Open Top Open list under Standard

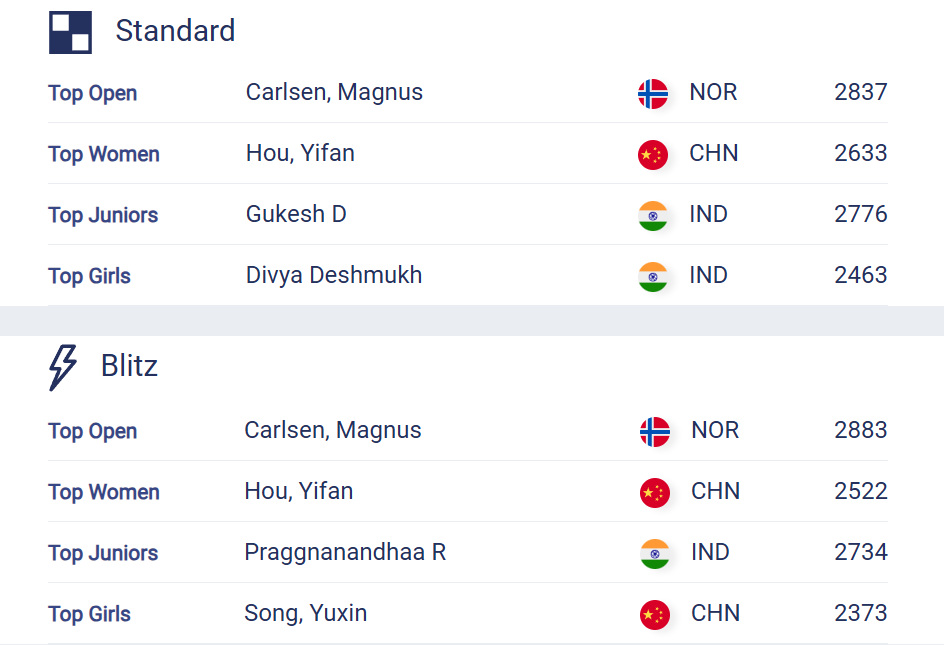click(93, 93)
